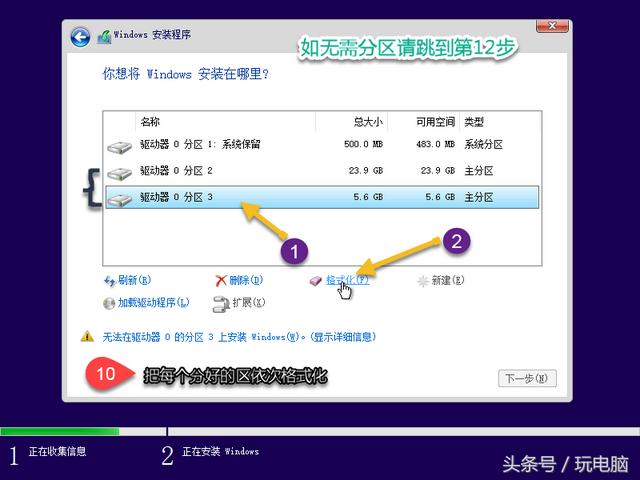Click the red 删除 delete icon

[x=221, y=281]
